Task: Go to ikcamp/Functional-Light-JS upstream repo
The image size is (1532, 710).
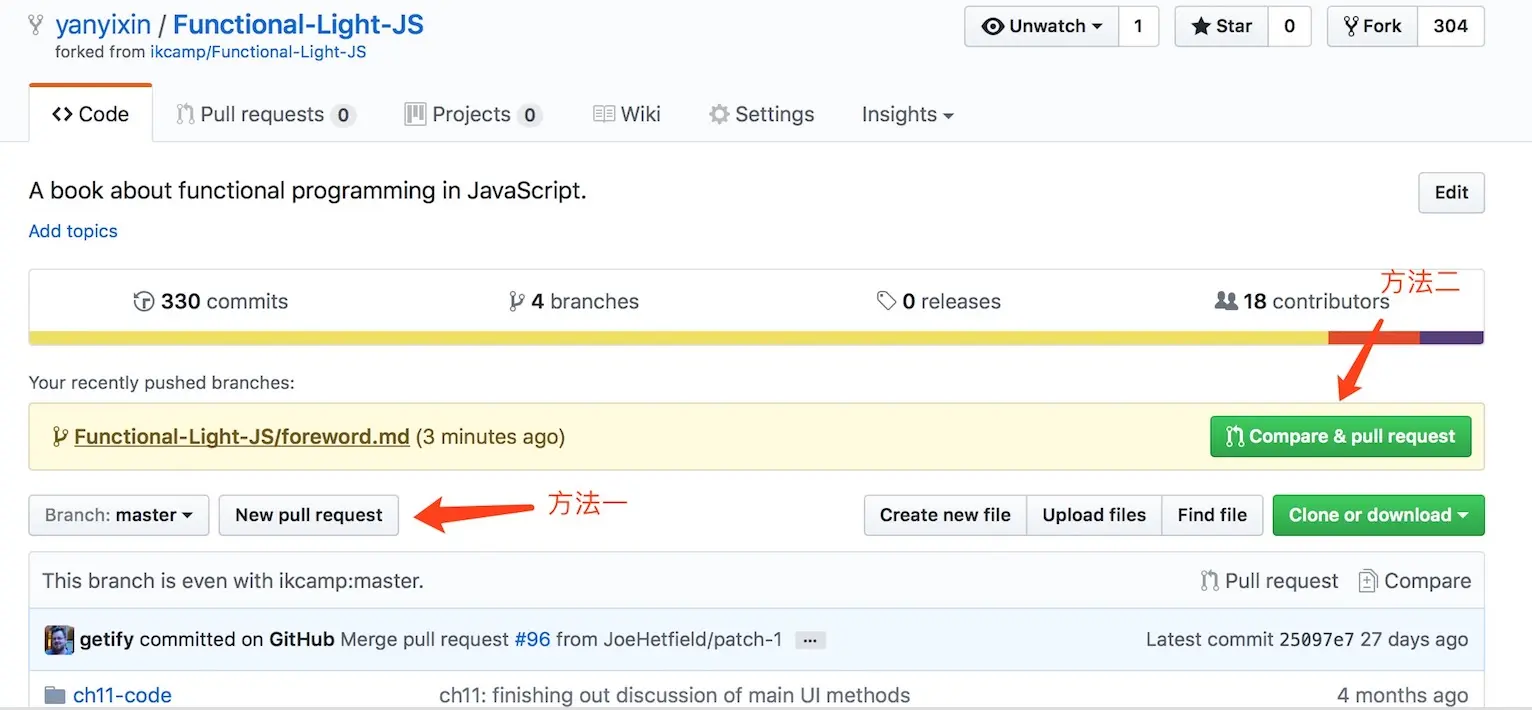Action: (x=258, y=52)
